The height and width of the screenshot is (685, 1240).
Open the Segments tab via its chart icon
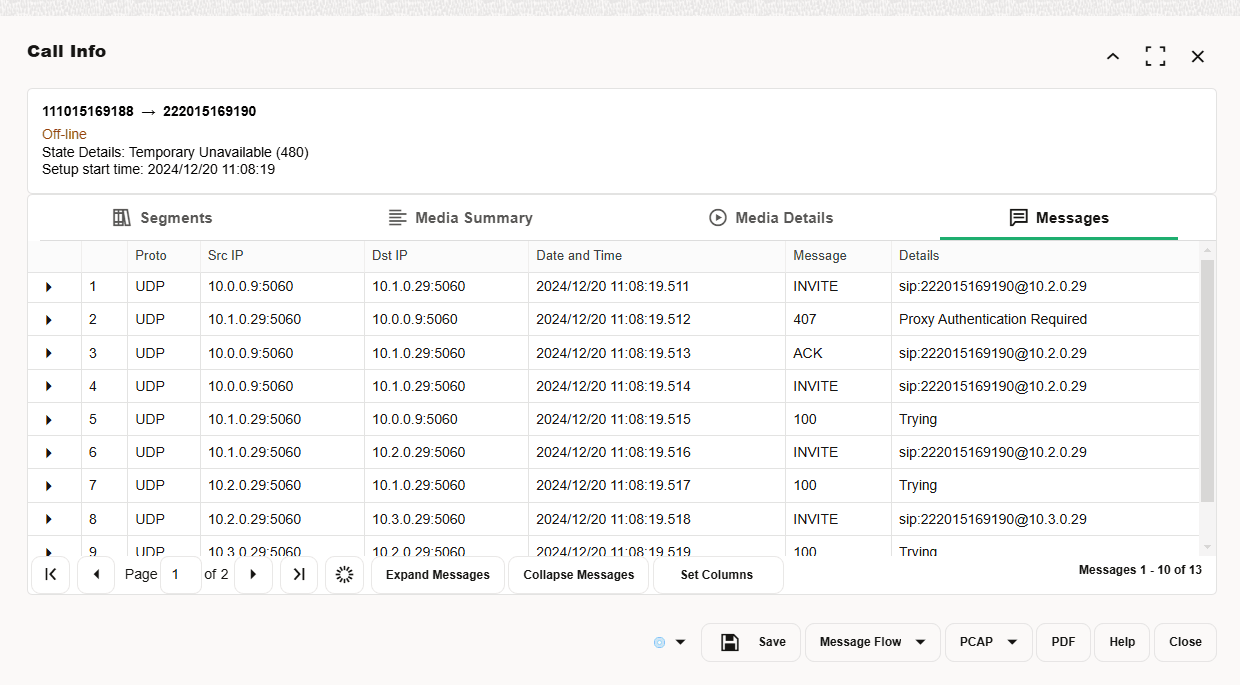(120, 217)
